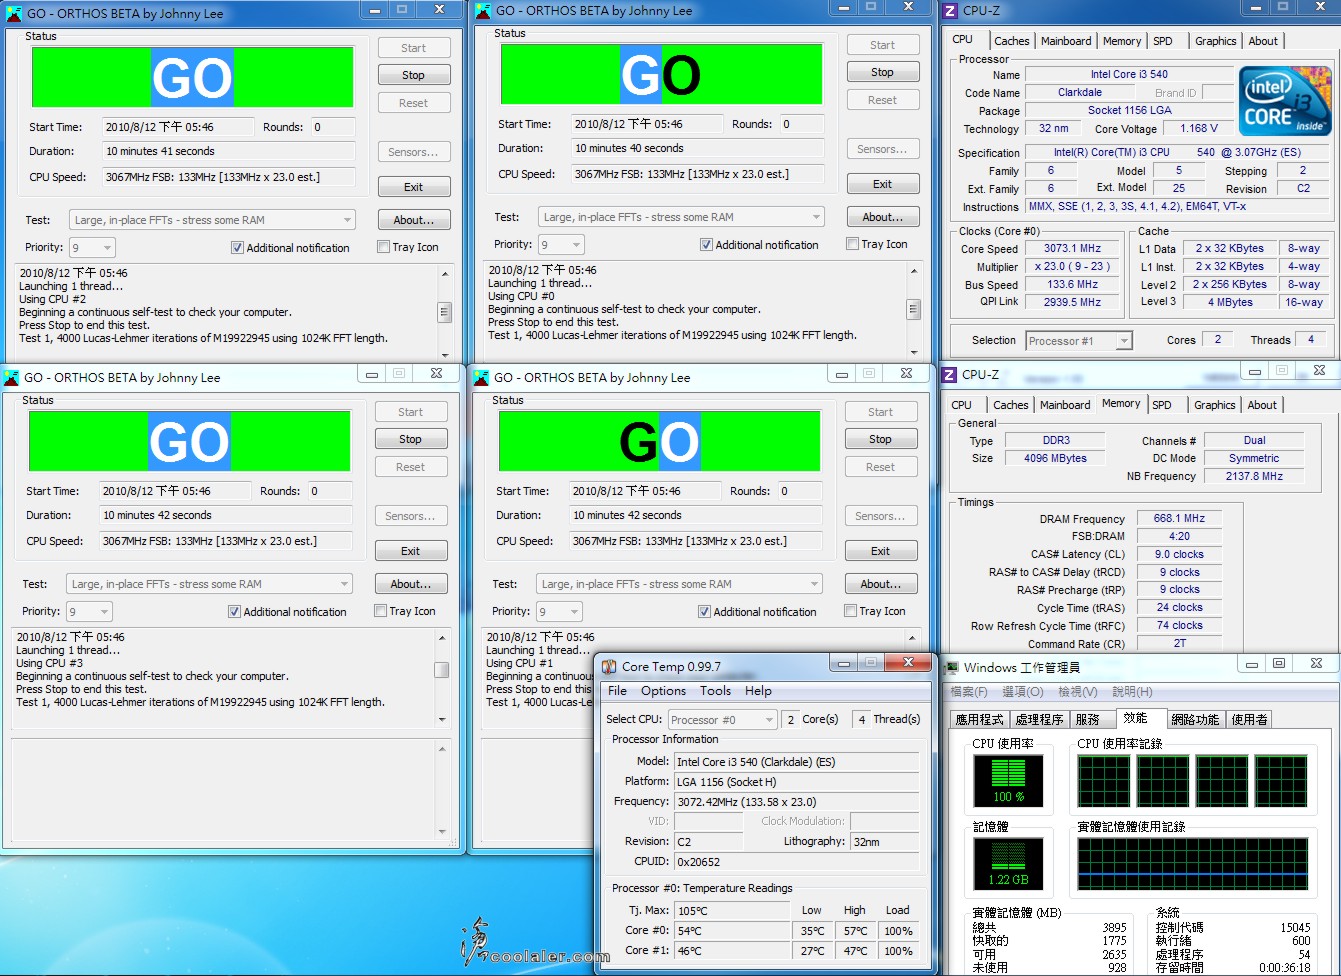Click CPU-Z DRAM Frequency value 668.1 MHz

tap(1179, 519)
